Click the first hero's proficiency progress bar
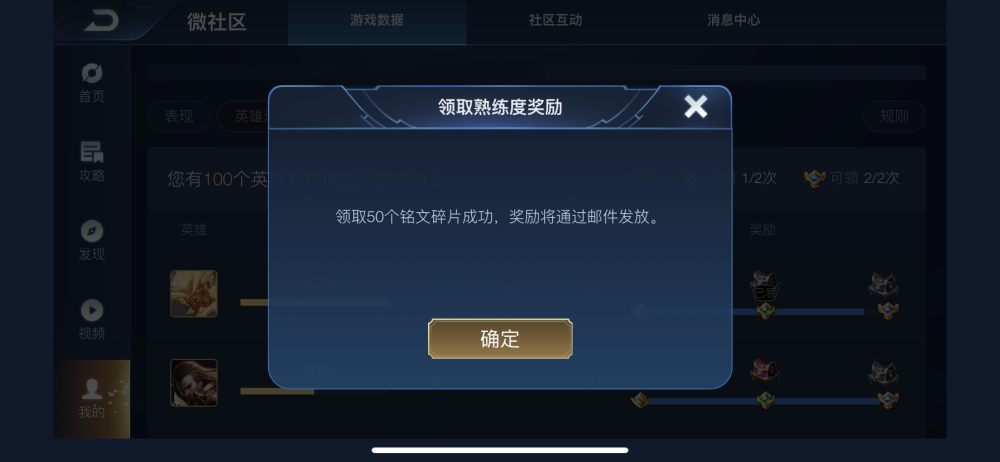The width and height of the screenshot is (1000, 462). click(x=314, y=302)
